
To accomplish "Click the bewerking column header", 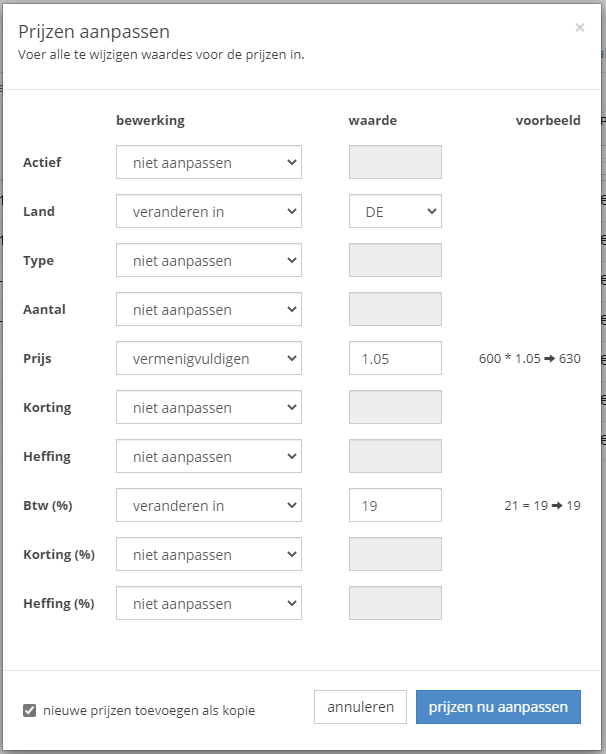I will point(151,120).
